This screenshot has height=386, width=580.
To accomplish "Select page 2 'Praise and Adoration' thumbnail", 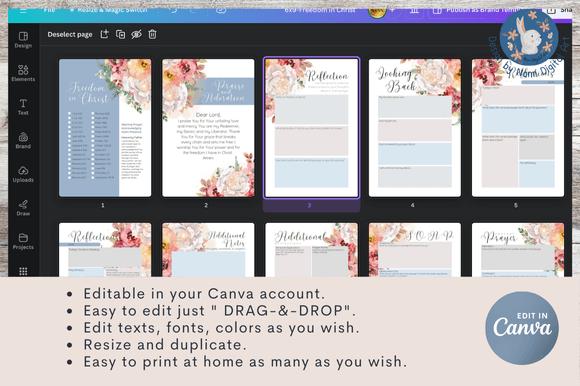I will (x=208, y=128).
